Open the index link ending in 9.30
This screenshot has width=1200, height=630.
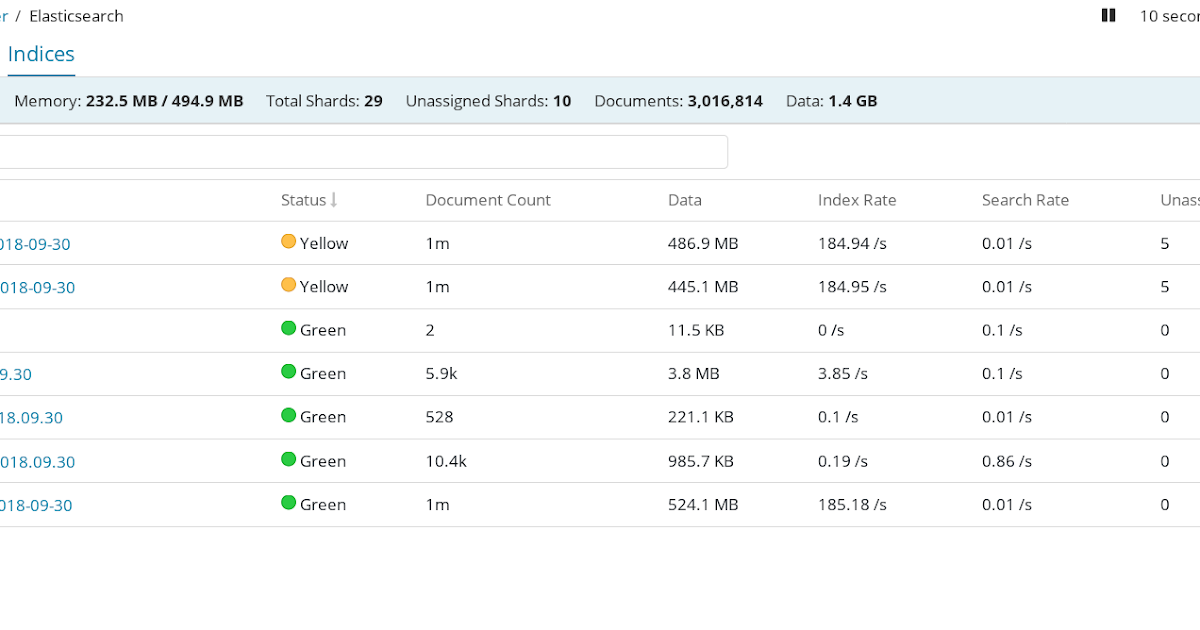point(18,373)
